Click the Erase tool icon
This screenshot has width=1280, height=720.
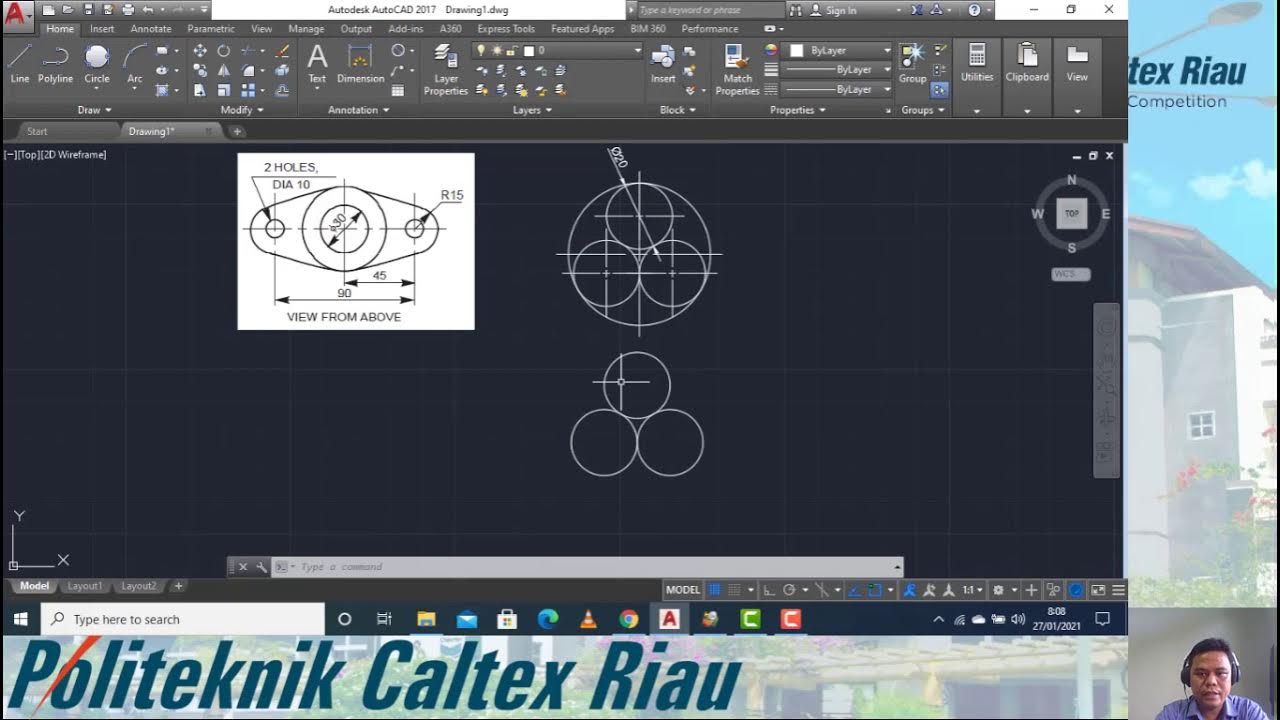(x=283, y=51)
